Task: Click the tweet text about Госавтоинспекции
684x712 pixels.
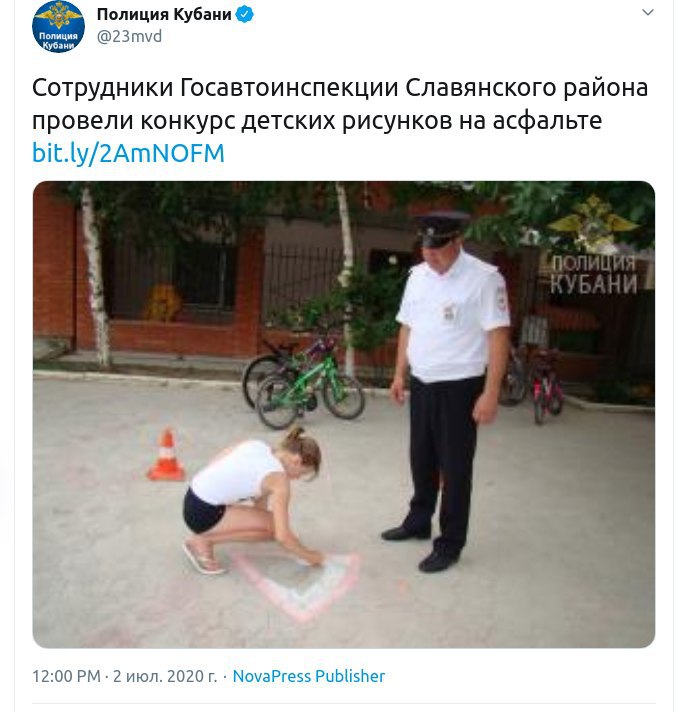Action: point(340,104)
